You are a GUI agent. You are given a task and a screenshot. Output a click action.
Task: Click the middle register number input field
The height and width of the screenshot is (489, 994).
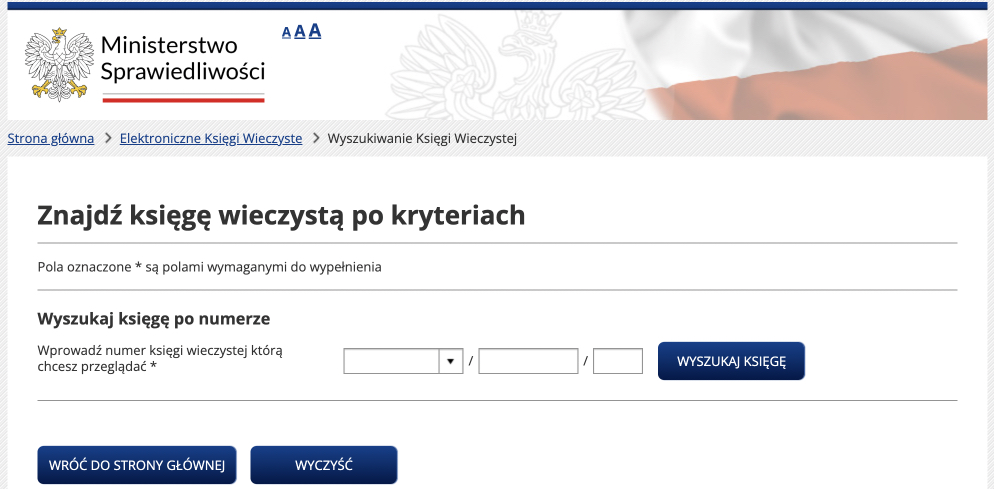coord(528,361)
